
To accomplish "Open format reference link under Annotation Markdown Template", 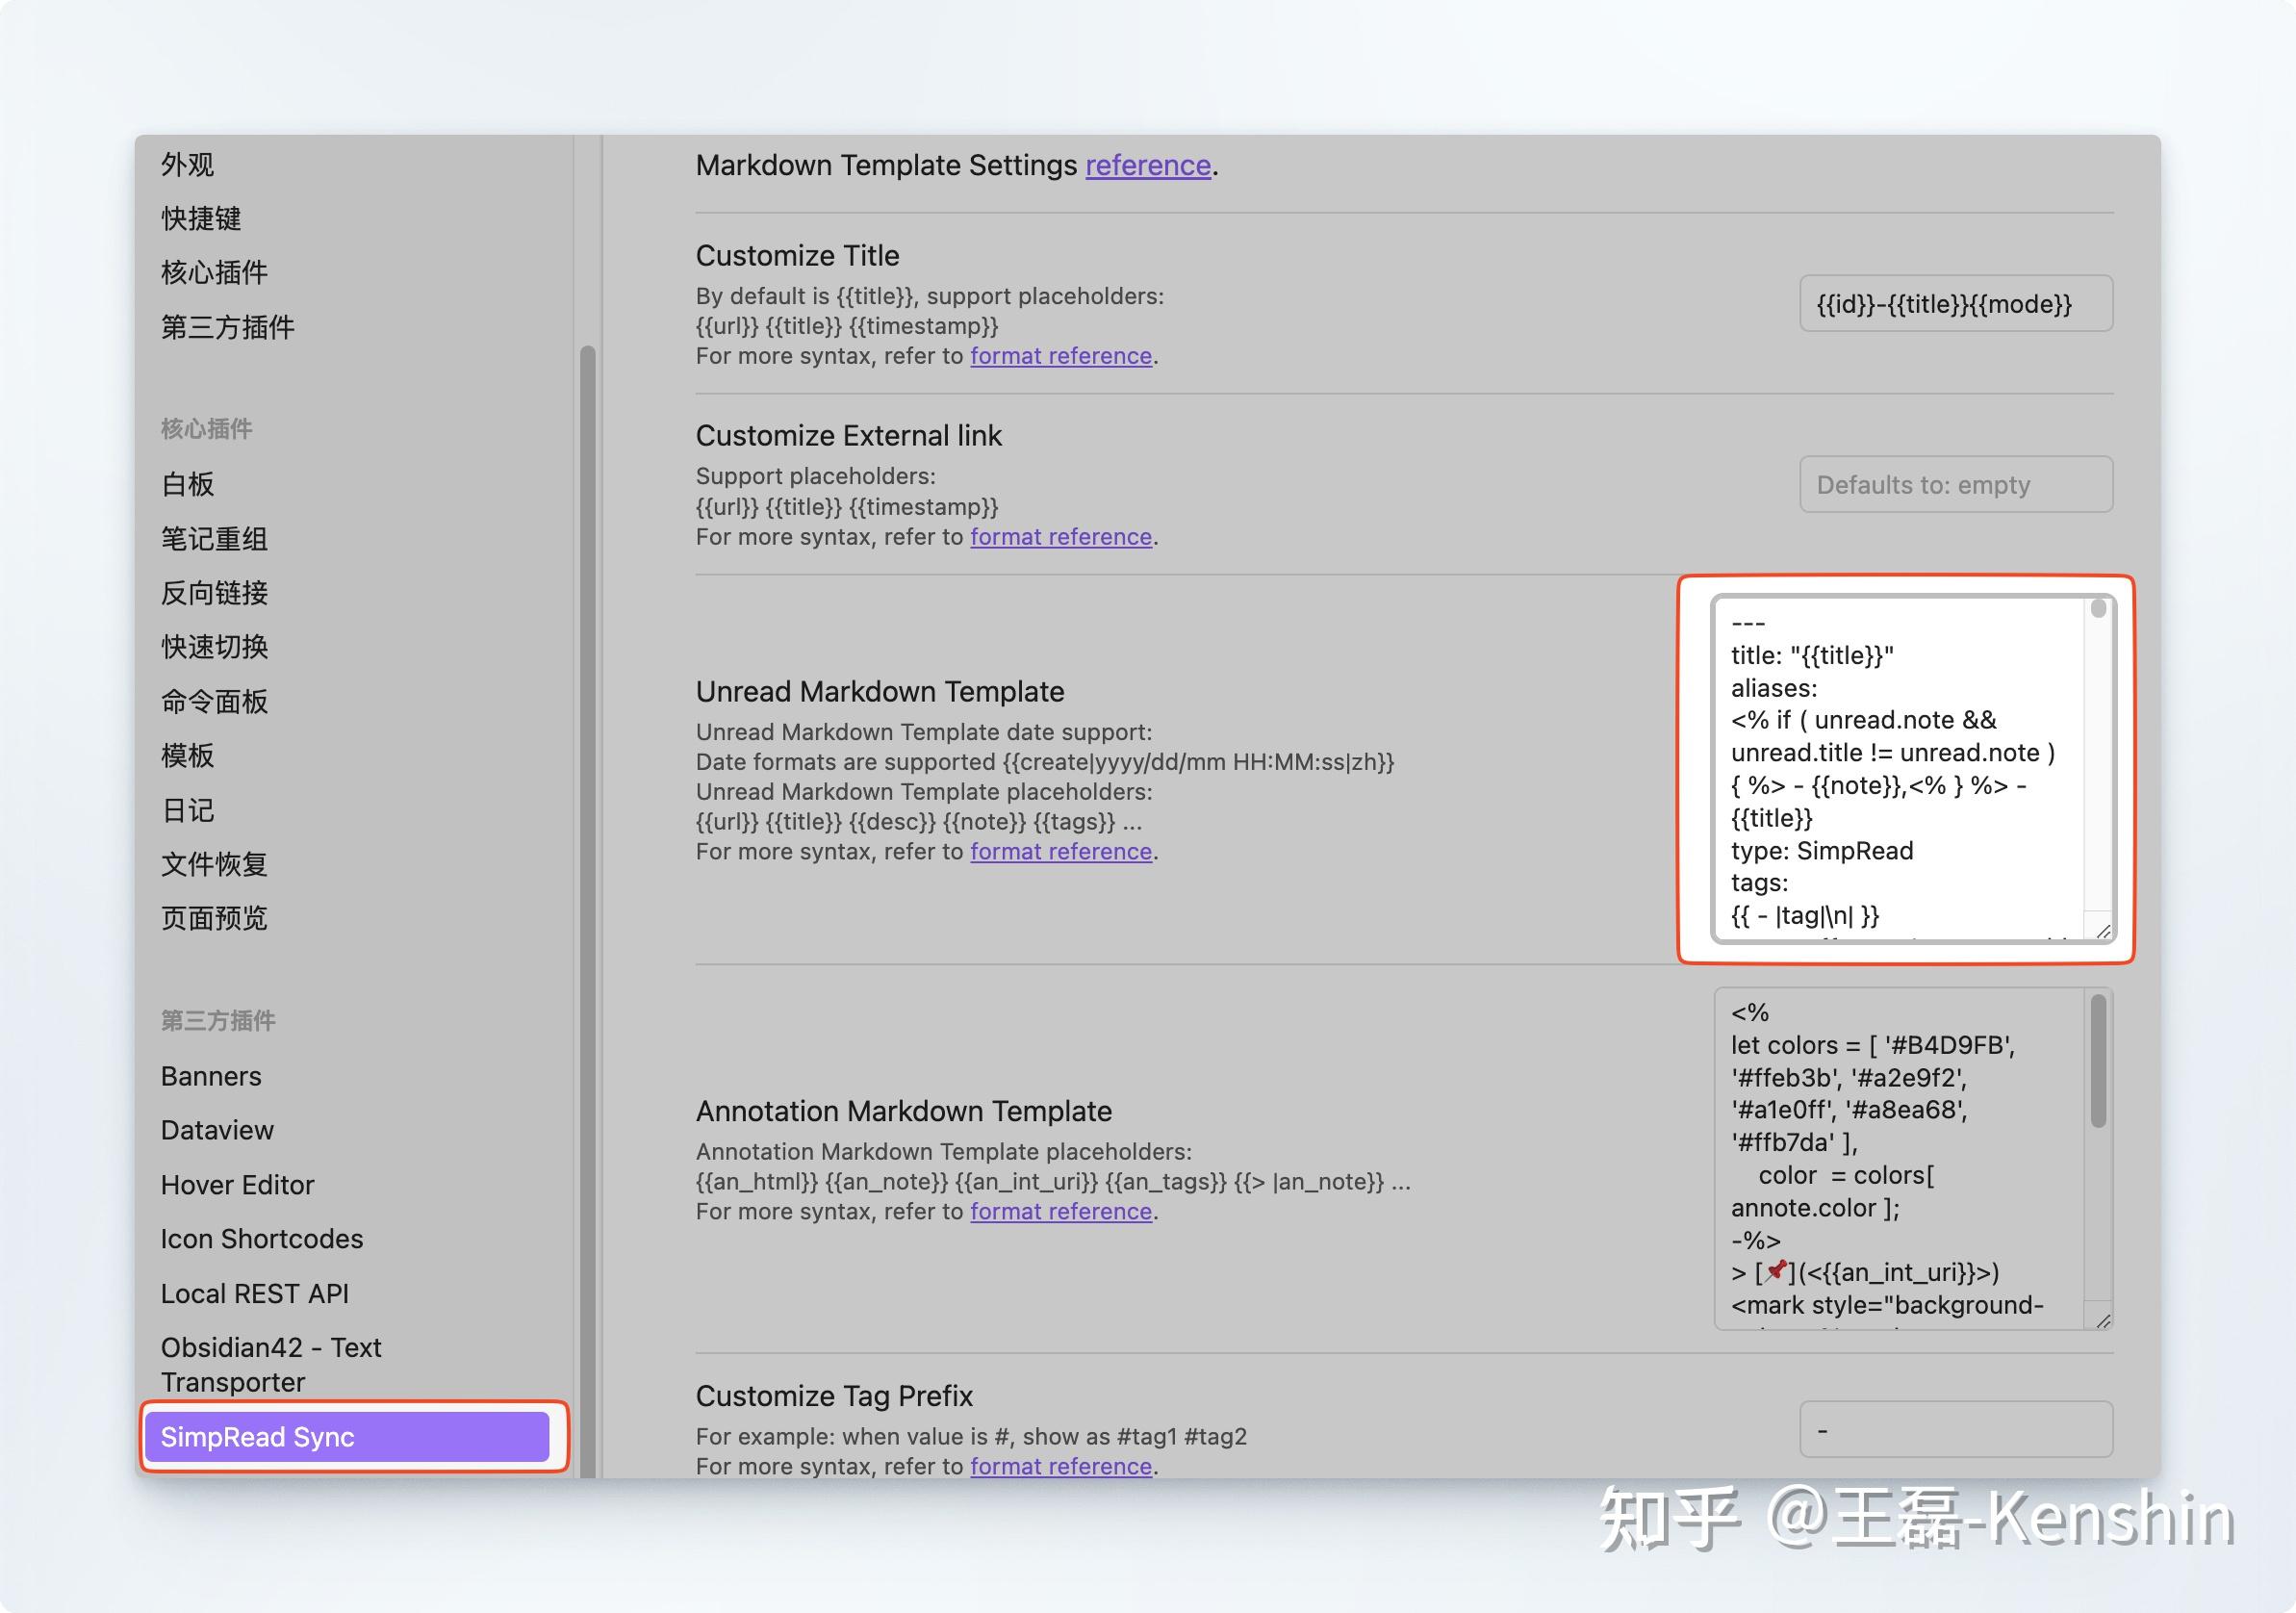I will [x=1061, y=1211].
